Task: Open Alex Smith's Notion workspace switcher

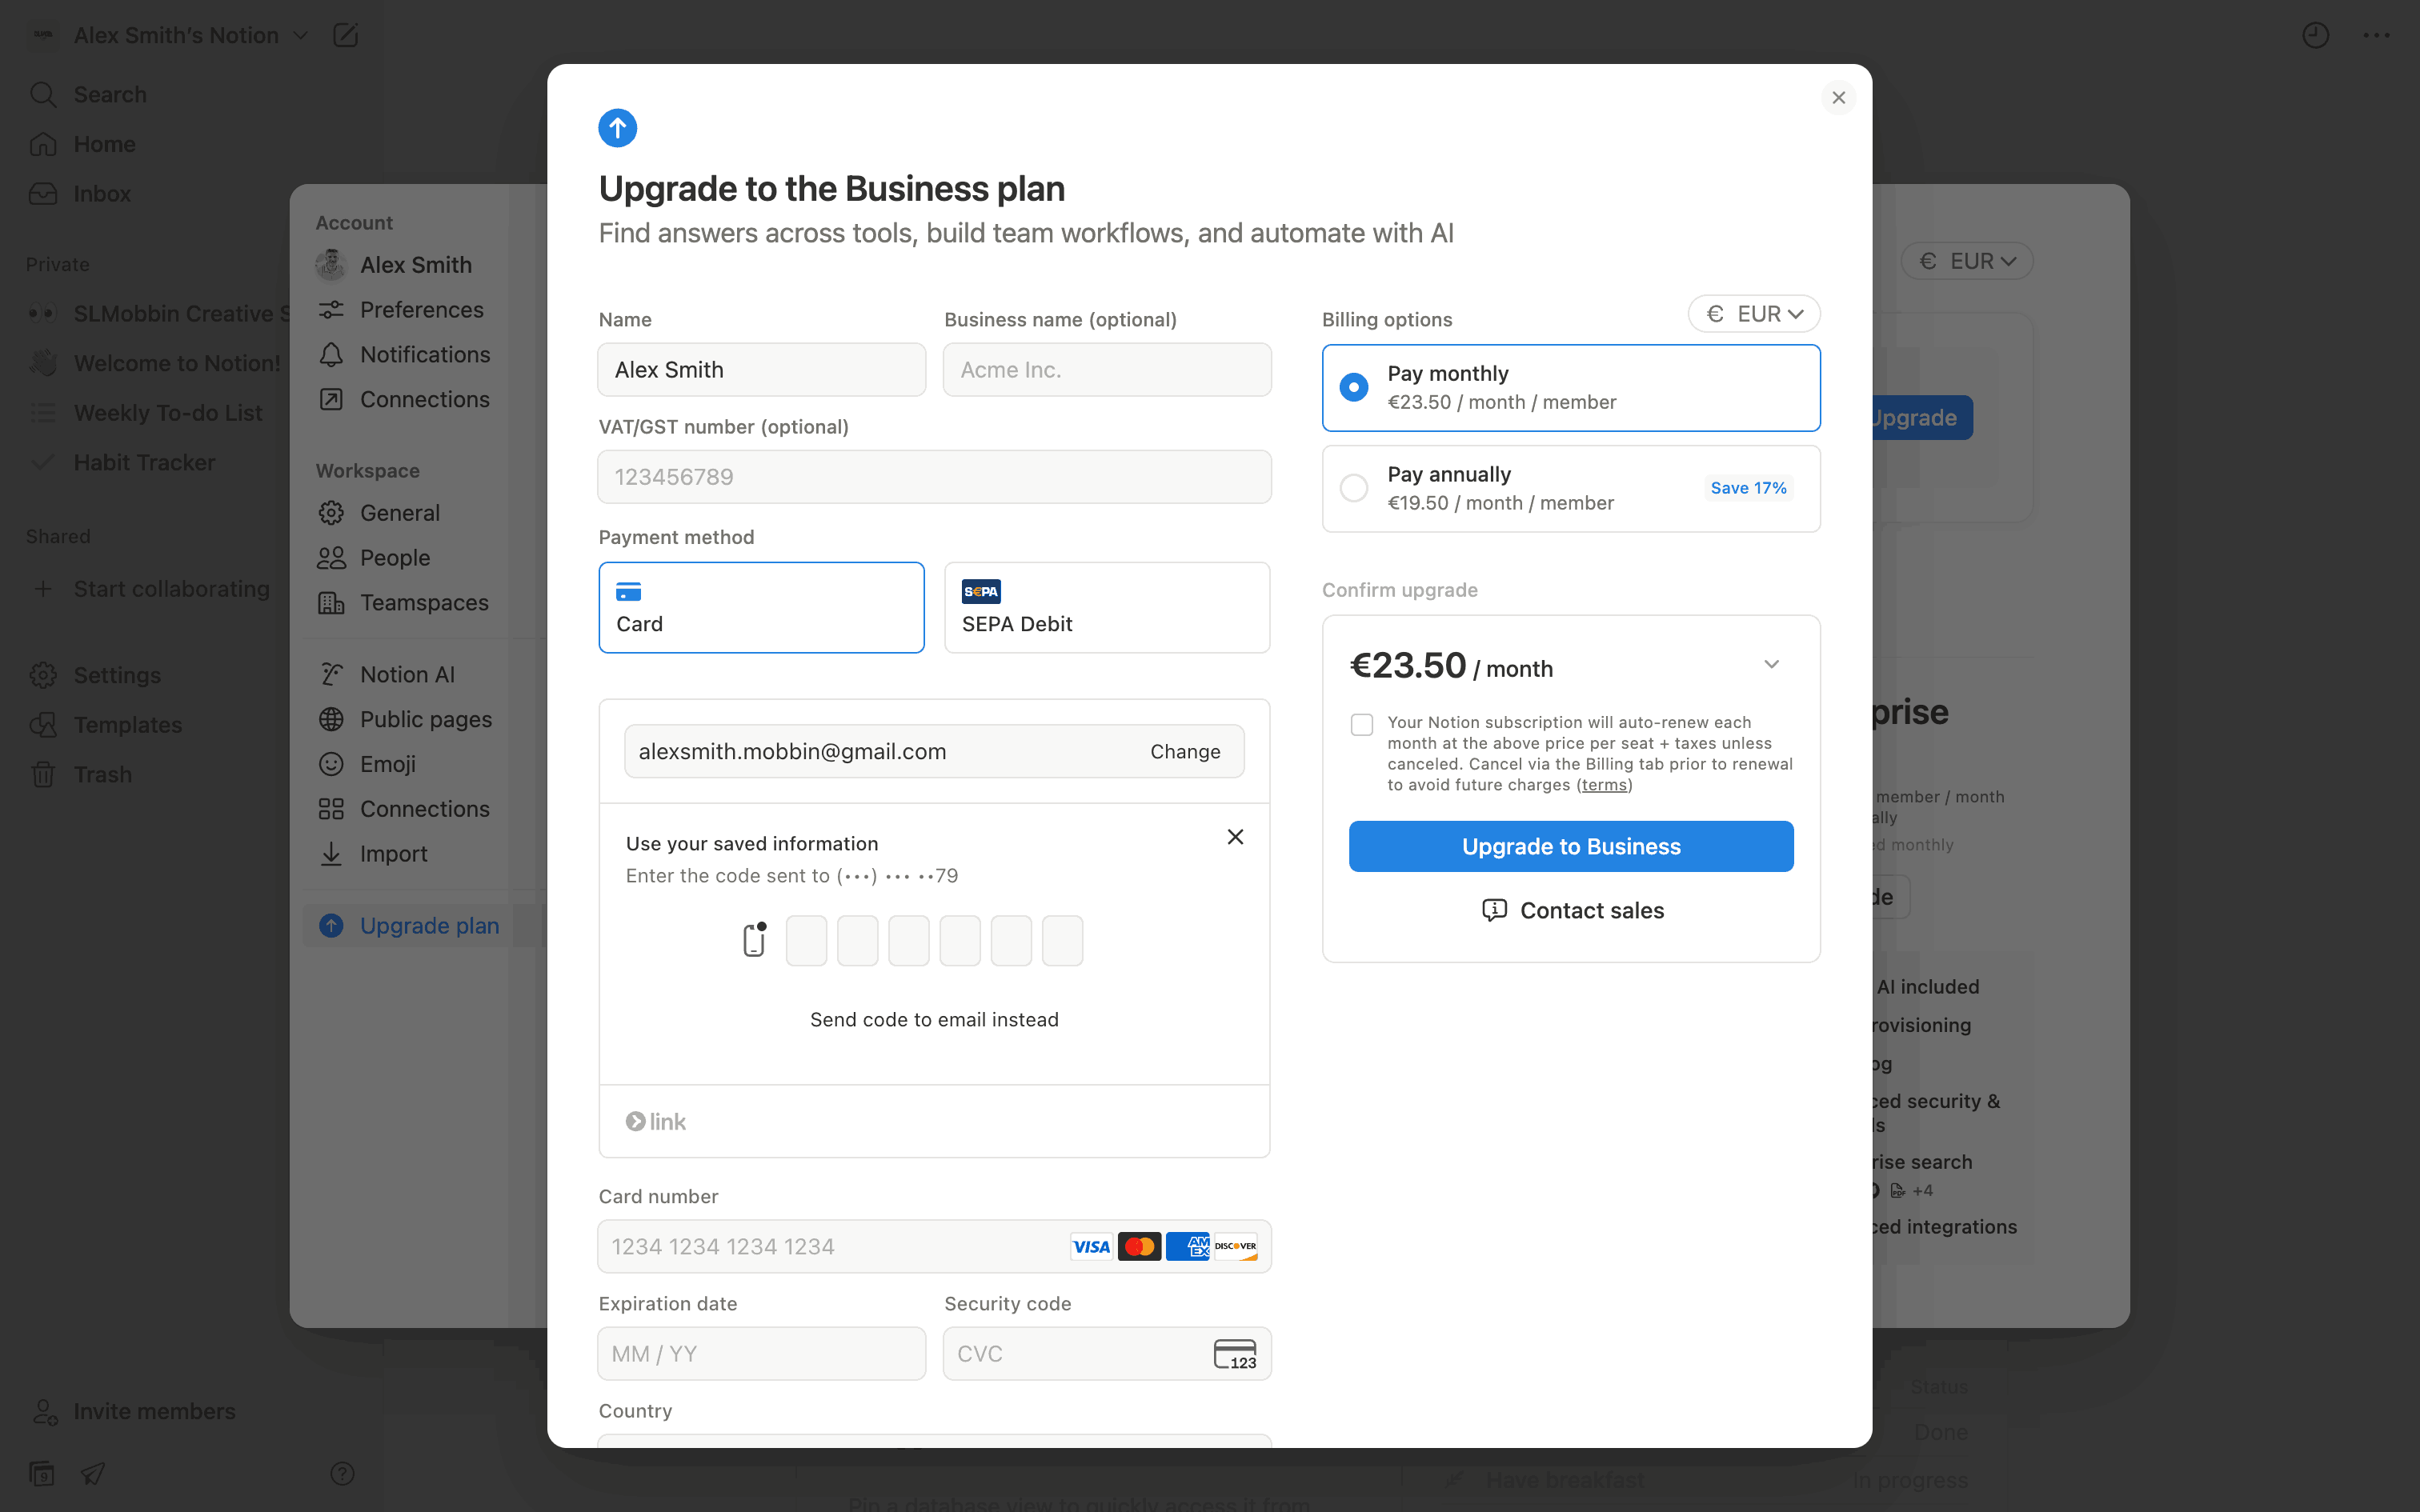Action: [176, 36]
